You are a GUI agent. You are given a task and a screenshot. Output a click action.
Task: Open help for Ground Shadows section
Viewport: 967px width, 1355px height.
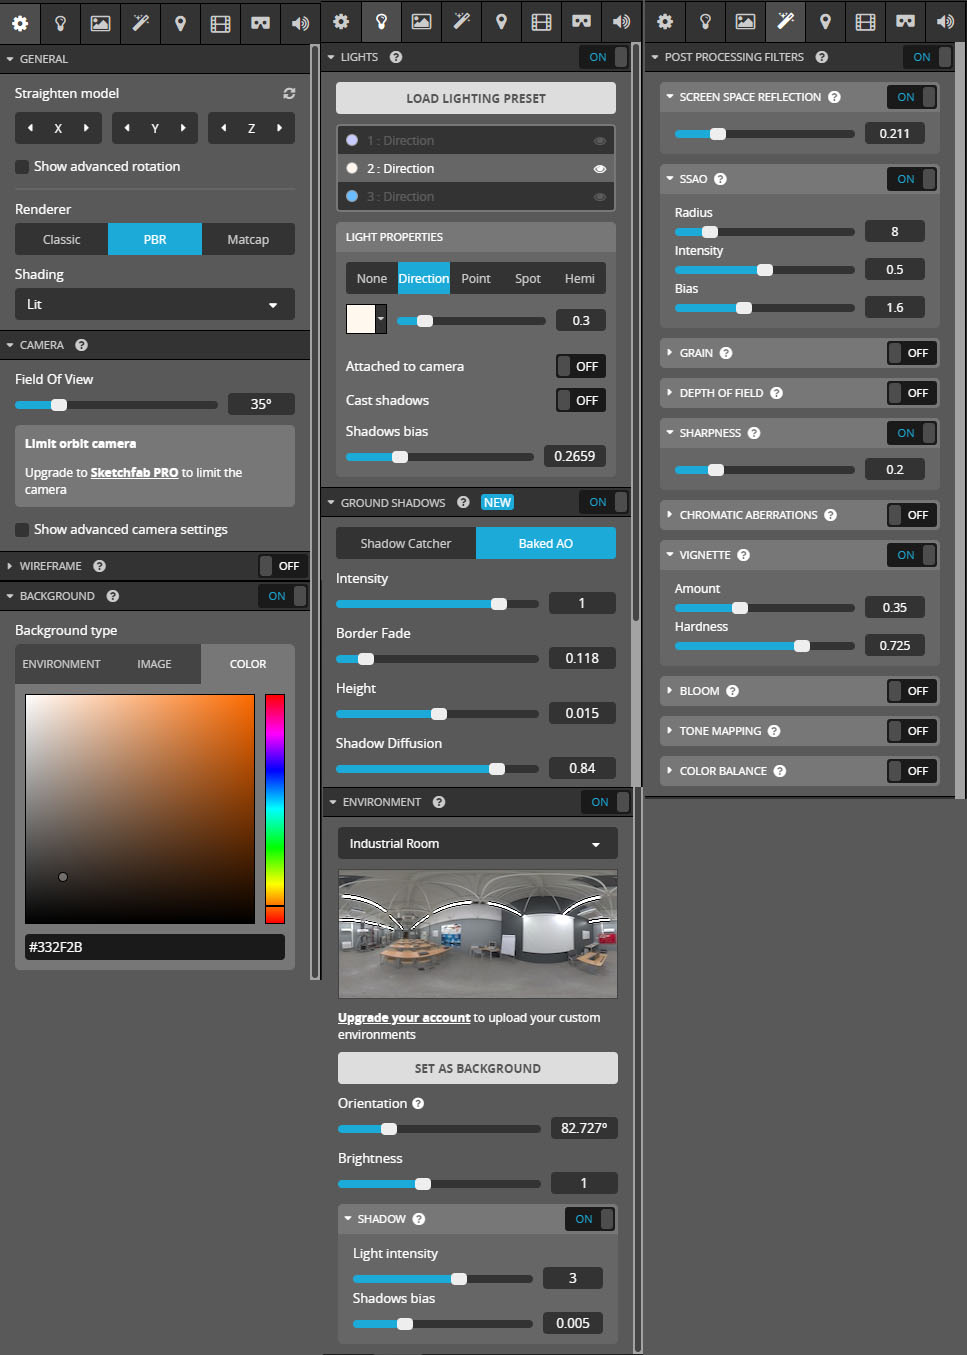[x=463, y=502]
